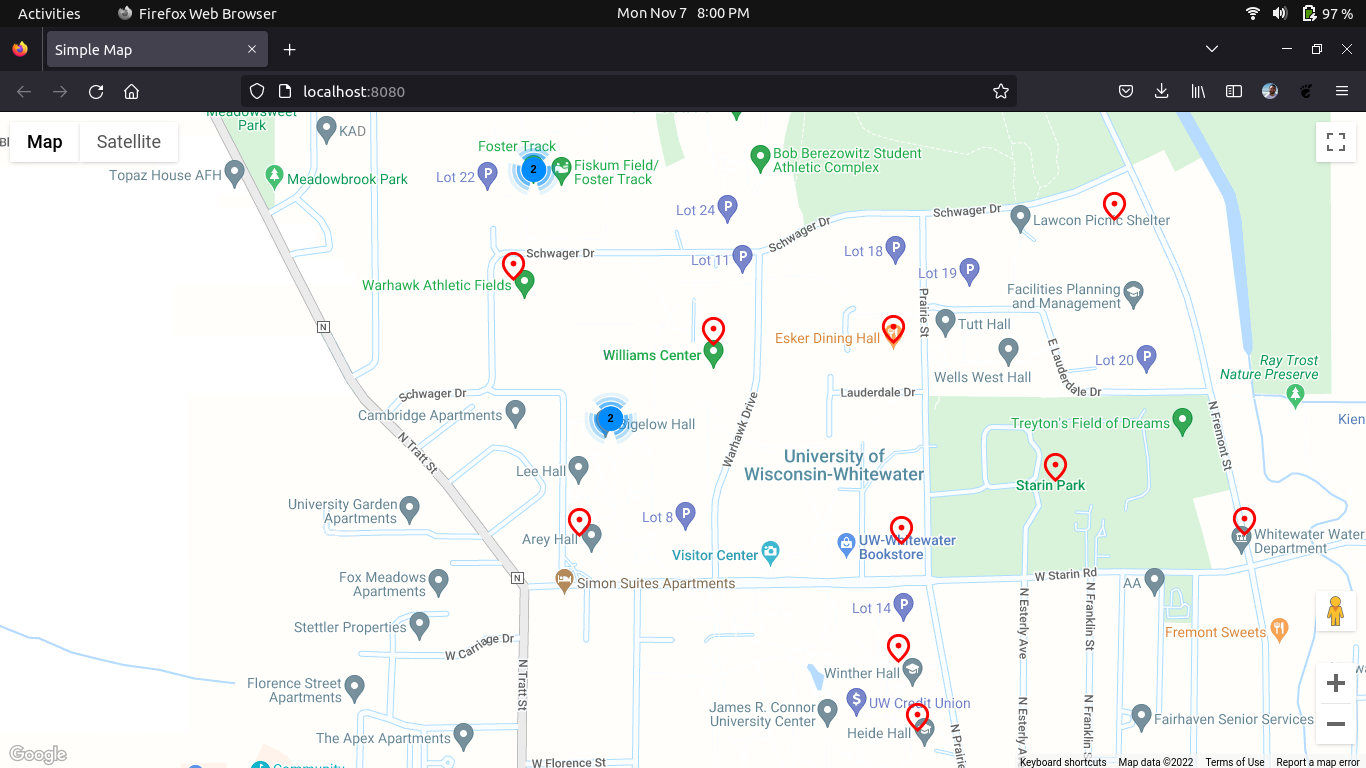Click red marker above UW-Whitewater Bookstore
1366x768 pixels.
point(901,531)
